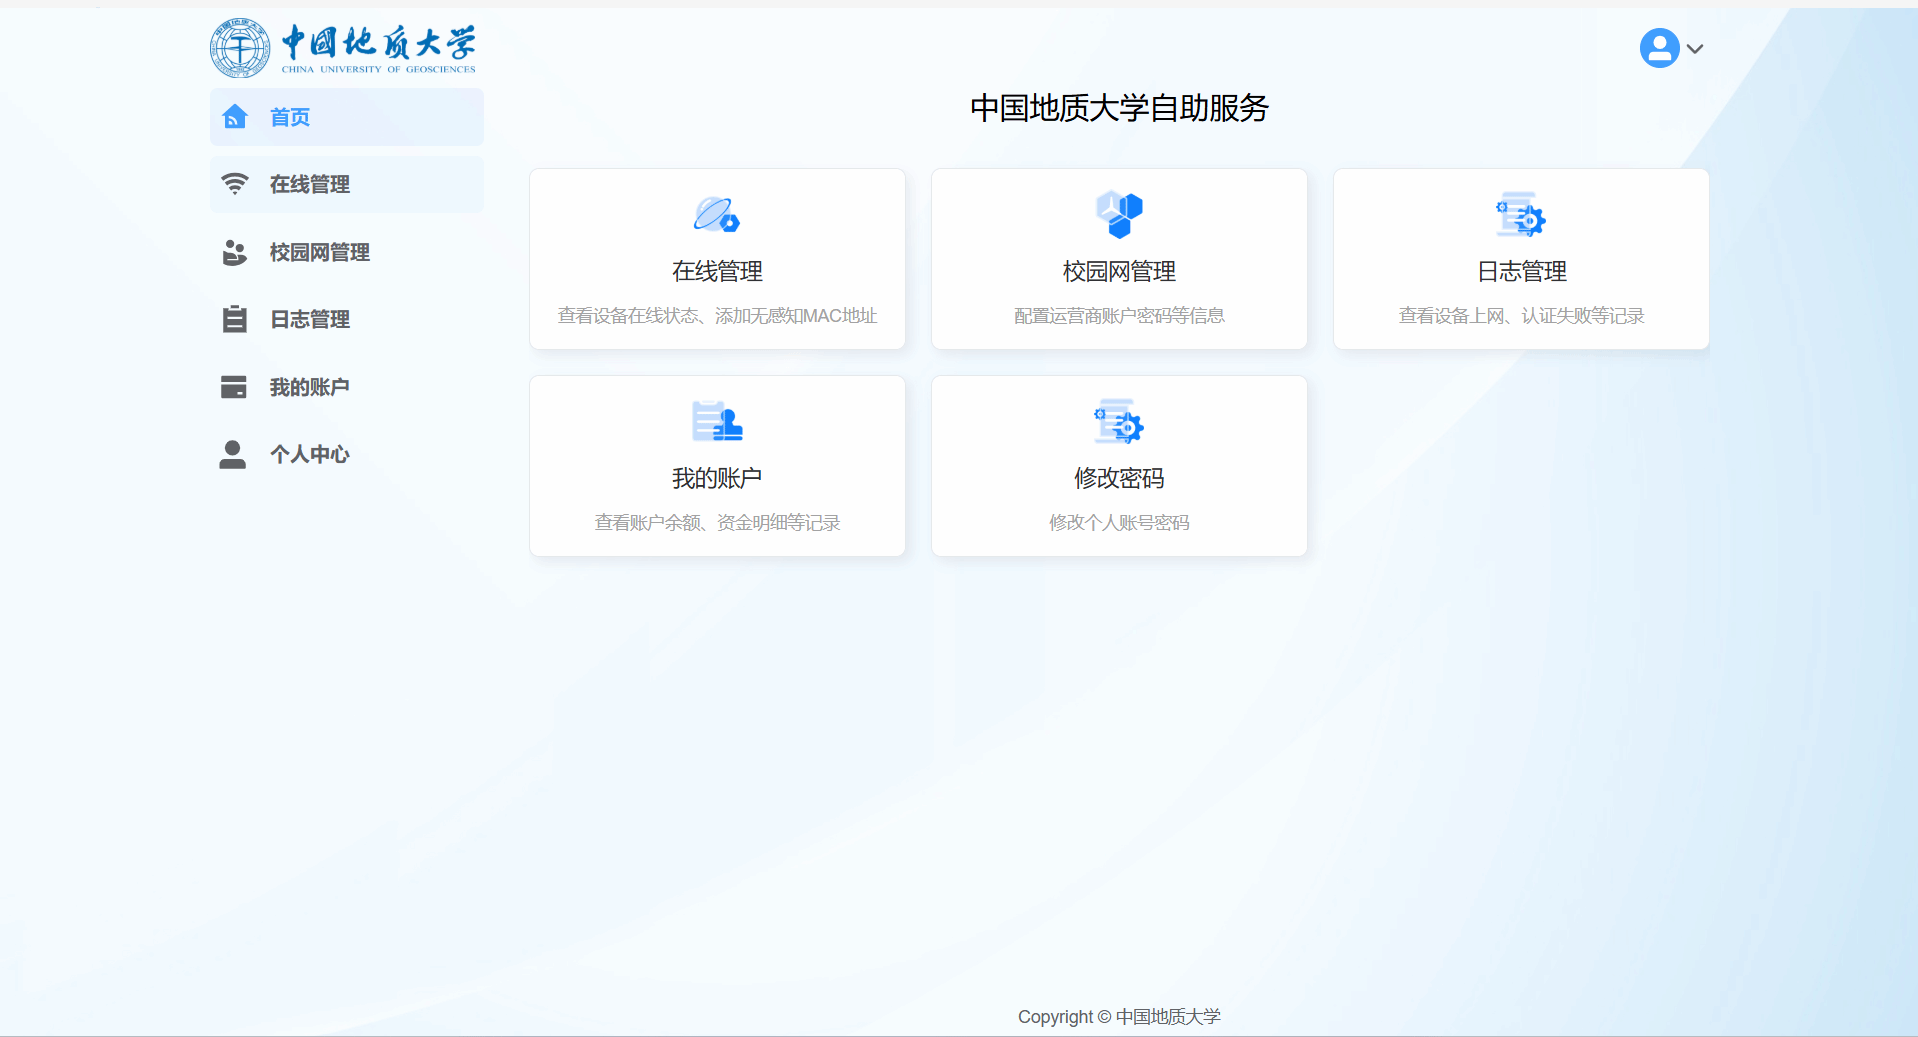This screenshot has width=1918, height=1037.
Task: Click the planet icon on 在线管理 card
Action: [717, 215]
